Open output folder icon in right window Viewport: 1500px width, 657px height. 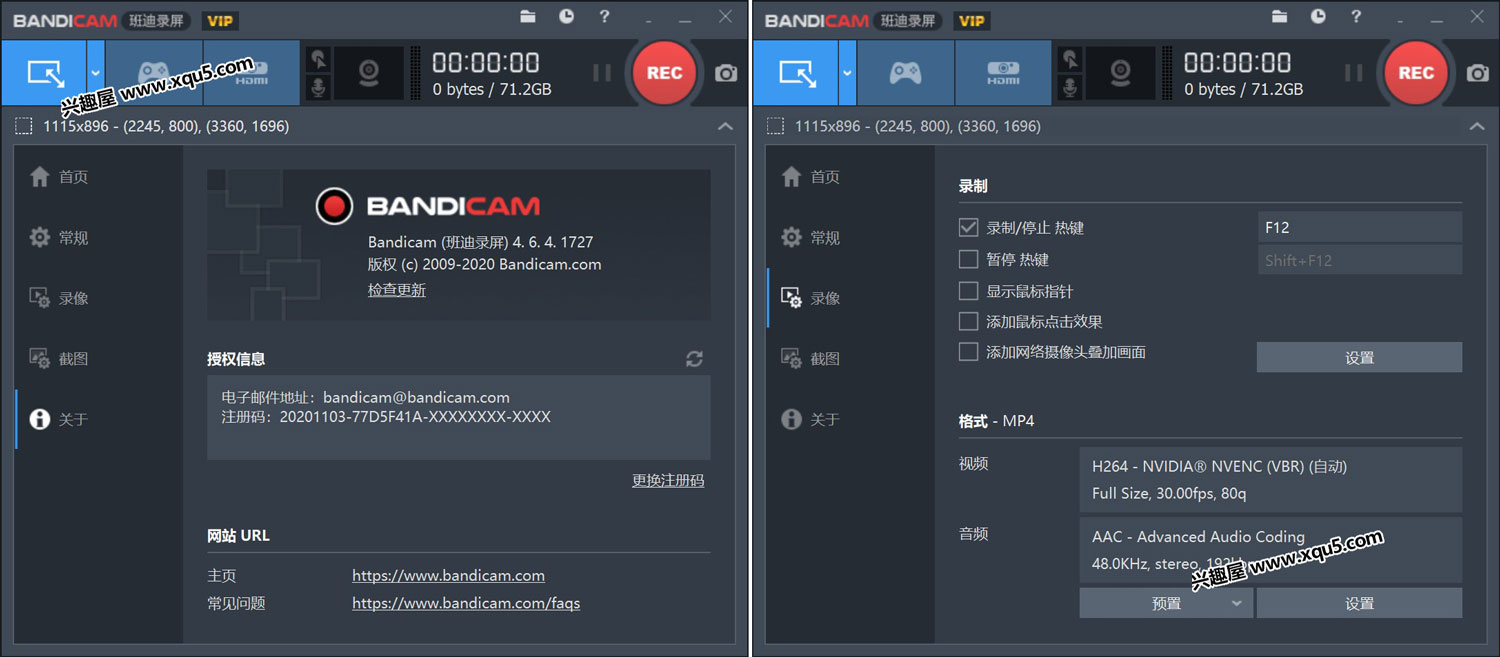[1280, 16]
